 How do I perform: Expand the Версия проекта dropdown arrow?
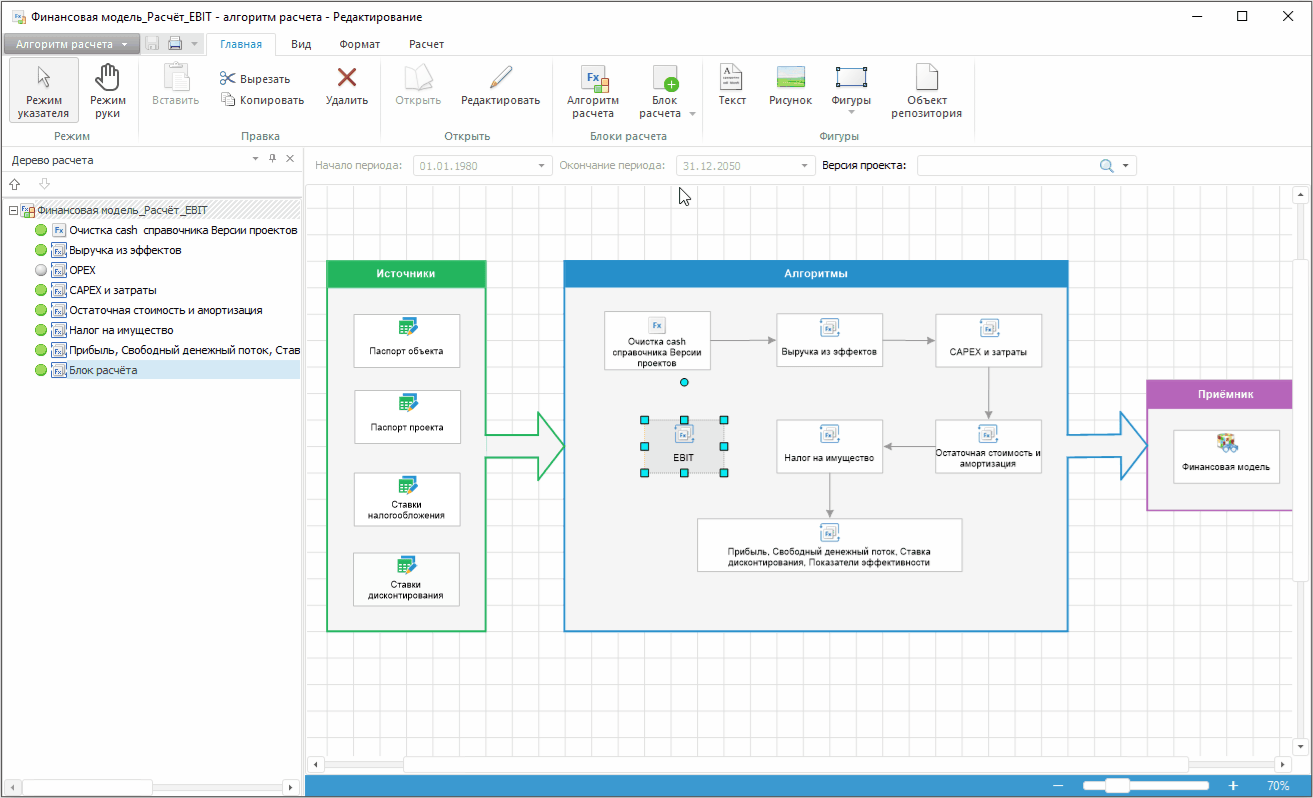1126,166
